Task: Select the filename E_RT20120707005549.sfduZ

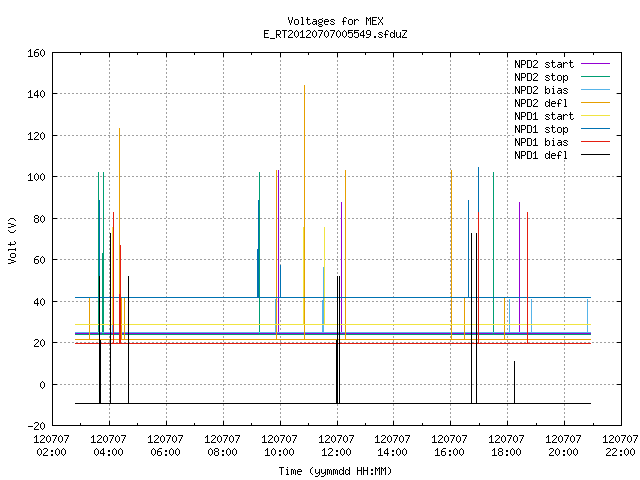Action: [x=335, y=34]
